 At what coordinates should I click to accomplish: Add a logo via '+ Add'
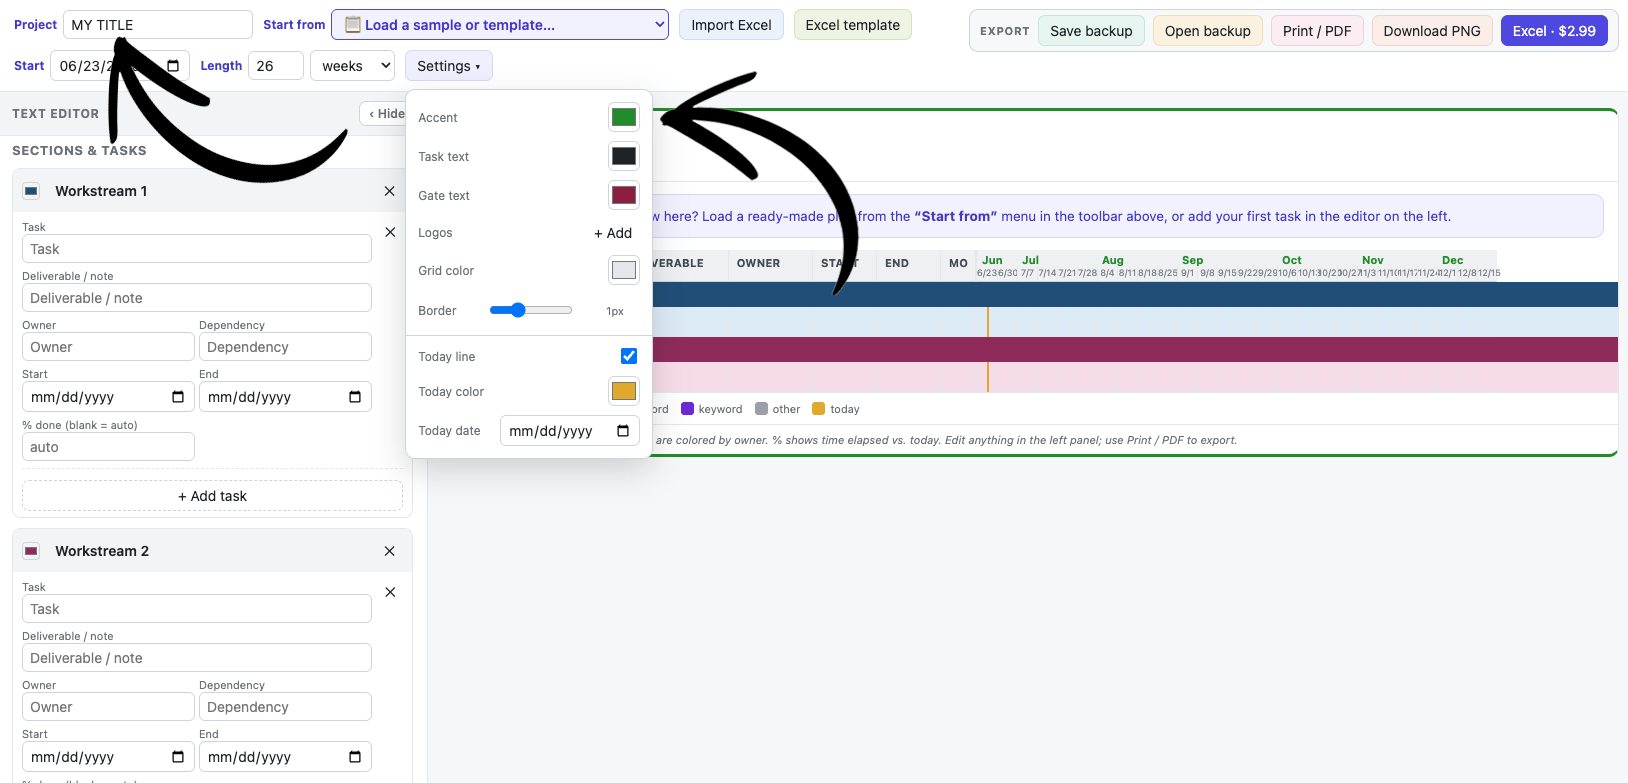(x=613, y=233)
